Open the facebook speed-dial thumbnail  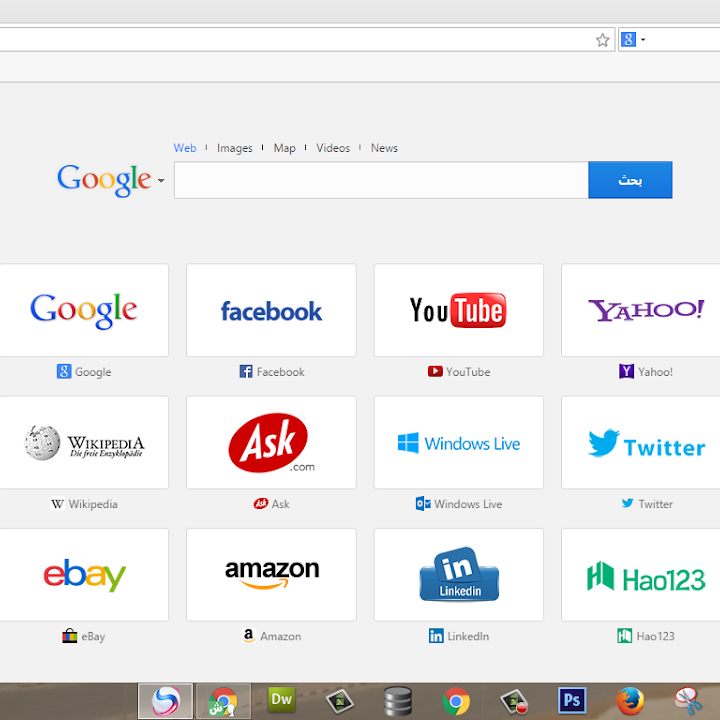pos(271,310)
